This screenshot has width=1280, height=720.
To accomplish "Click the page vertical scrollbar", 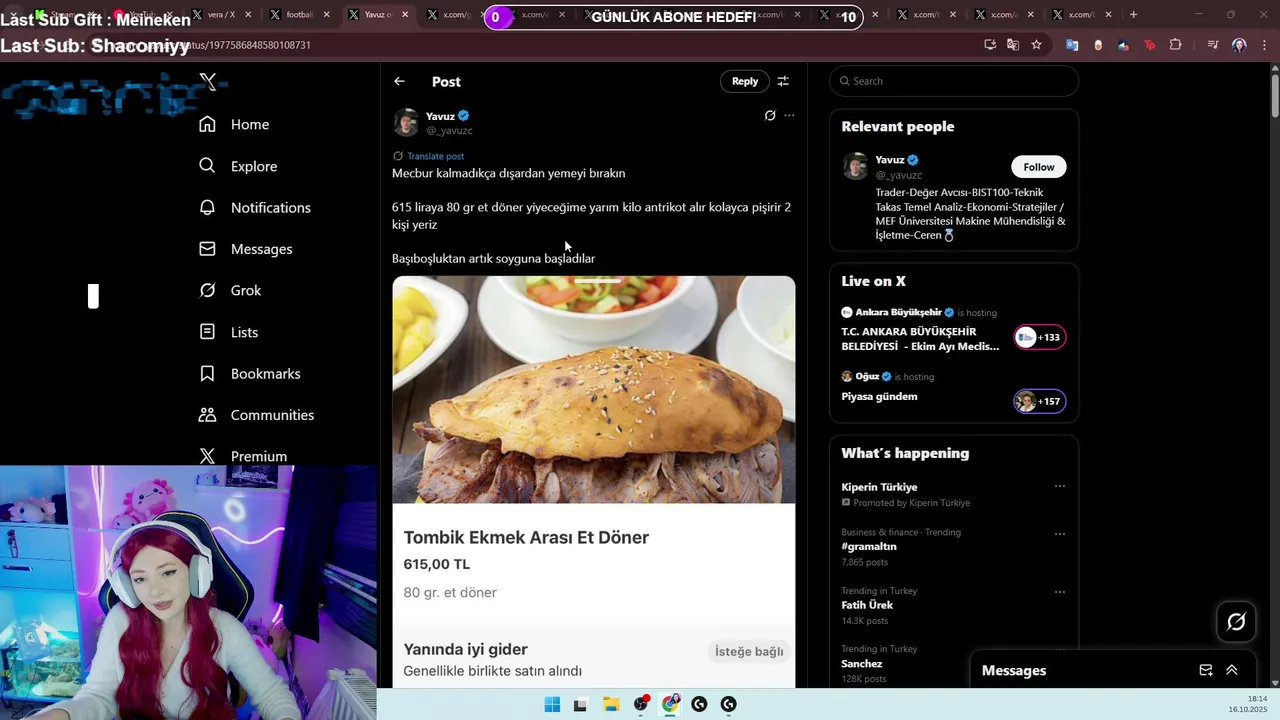I will (1274, 96).
